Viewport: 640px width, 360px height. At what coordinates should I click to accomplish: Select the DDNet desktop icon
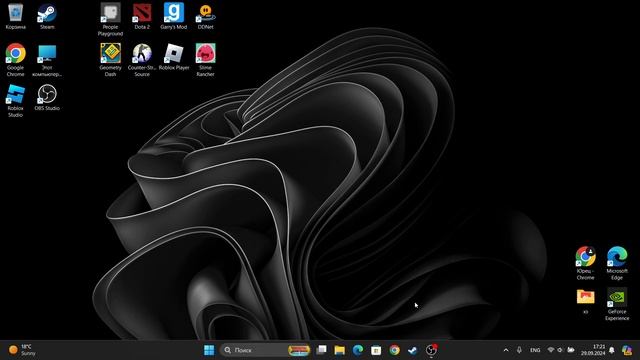coord(205,16)
